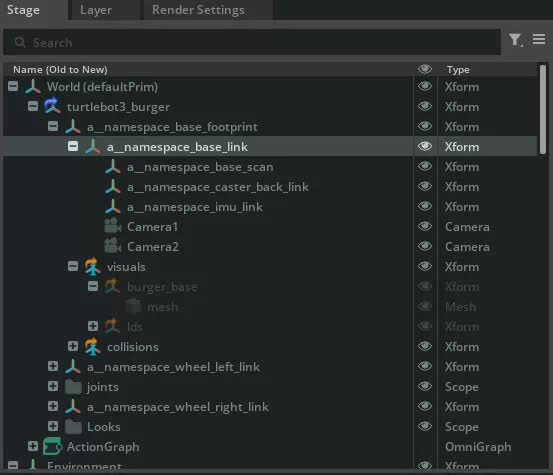Click the Looks scope folder icon

point(73,427)
